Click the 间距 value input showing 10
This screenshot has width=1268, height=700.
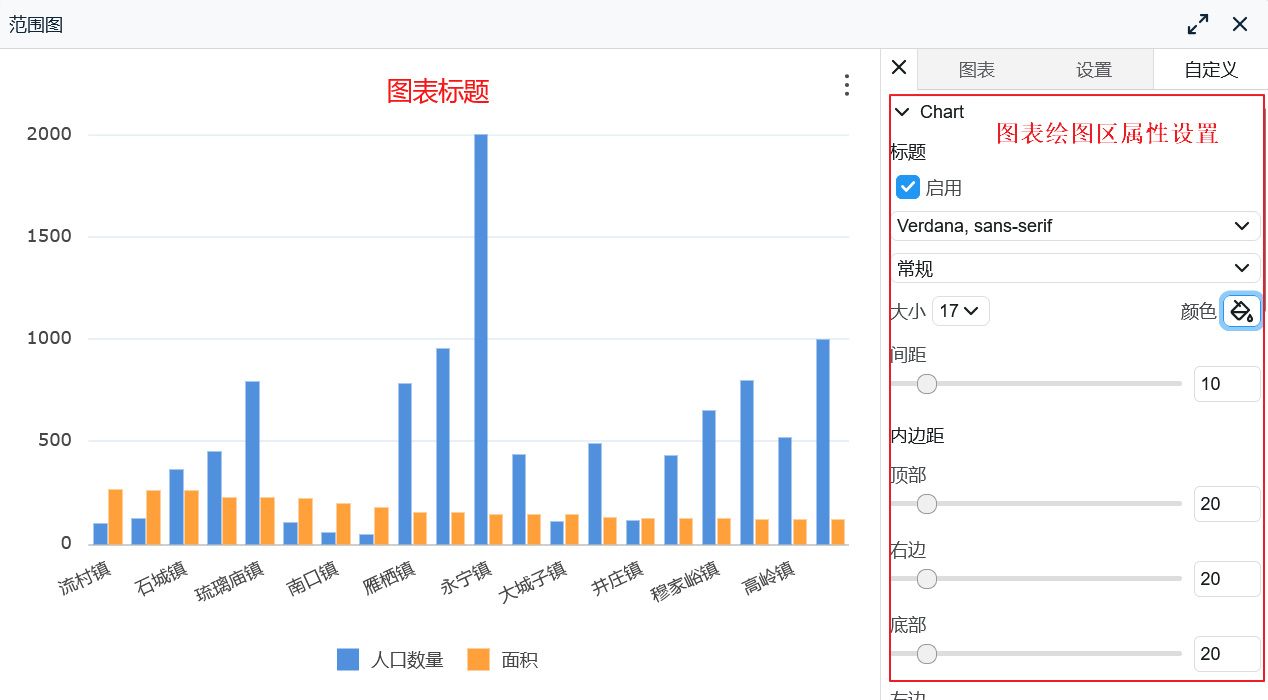[1227, 383]
